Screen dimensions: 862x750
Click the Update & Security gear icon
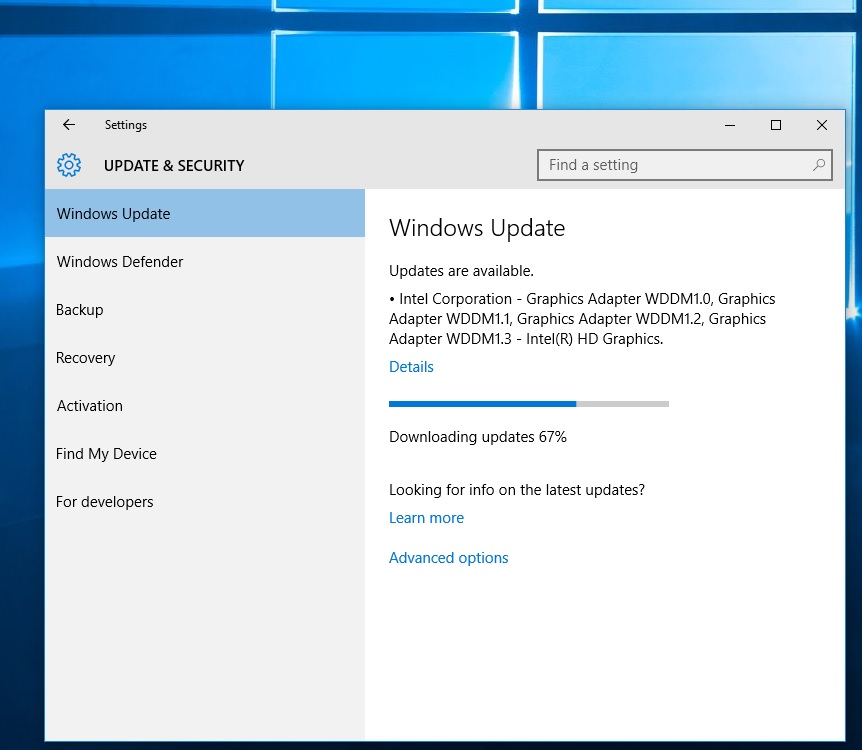point(69,165)
